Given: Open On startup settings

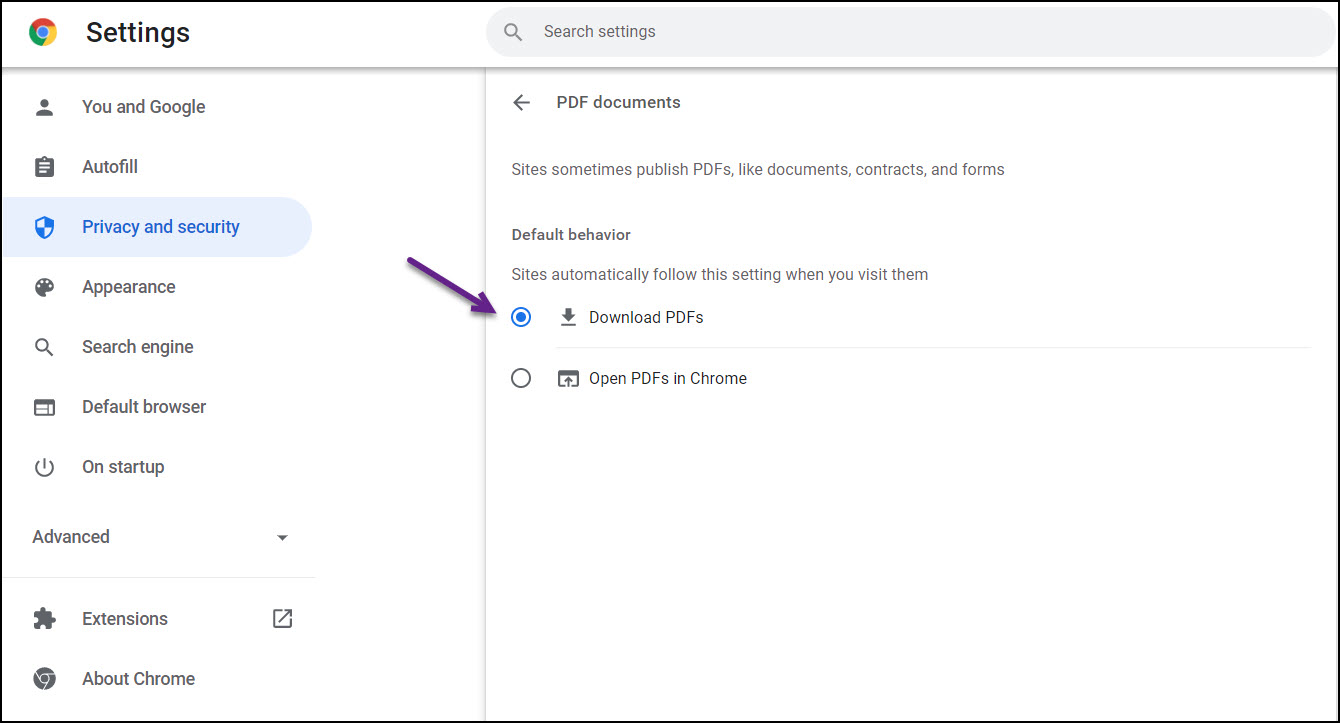Looking at the screenshot, I should tap(157, 467).
